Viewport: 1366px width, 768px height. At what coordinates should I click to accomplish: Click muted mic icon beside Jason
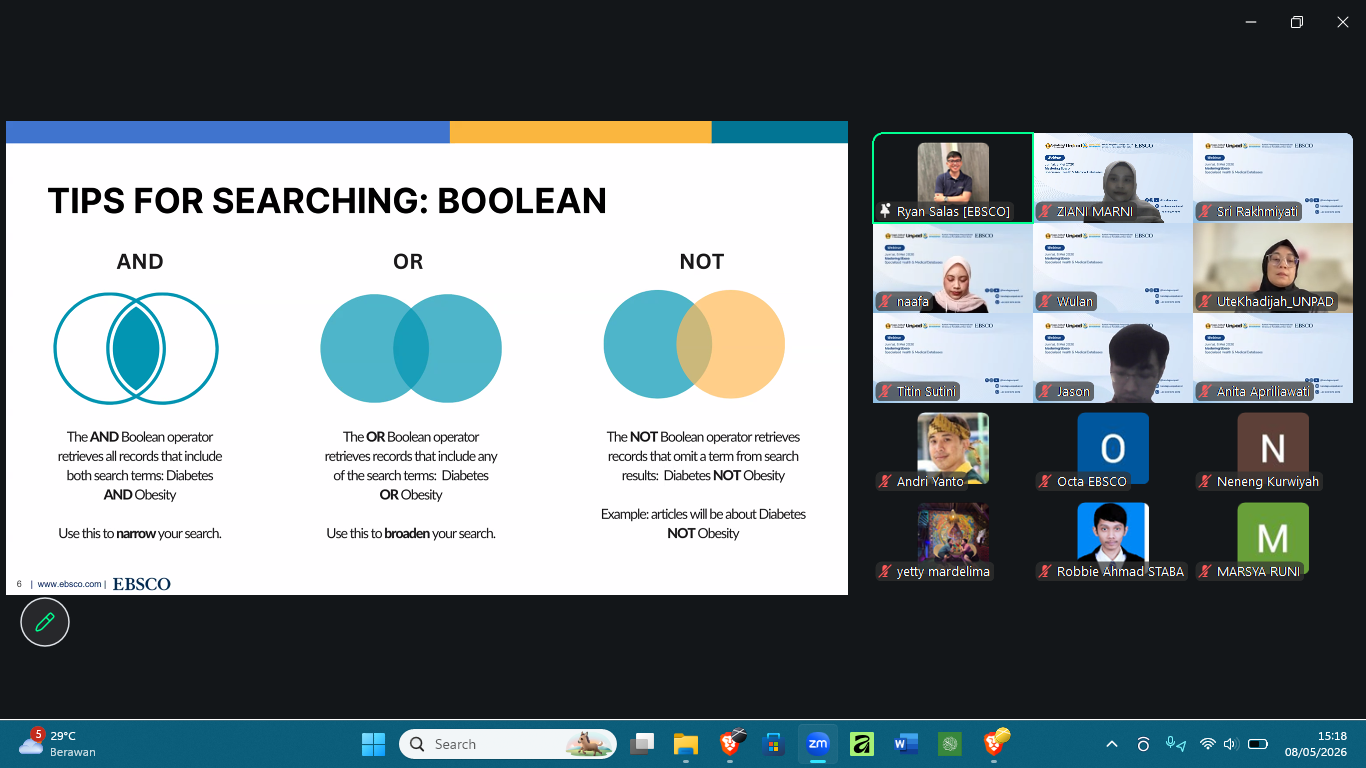[x=1045, y=392]
